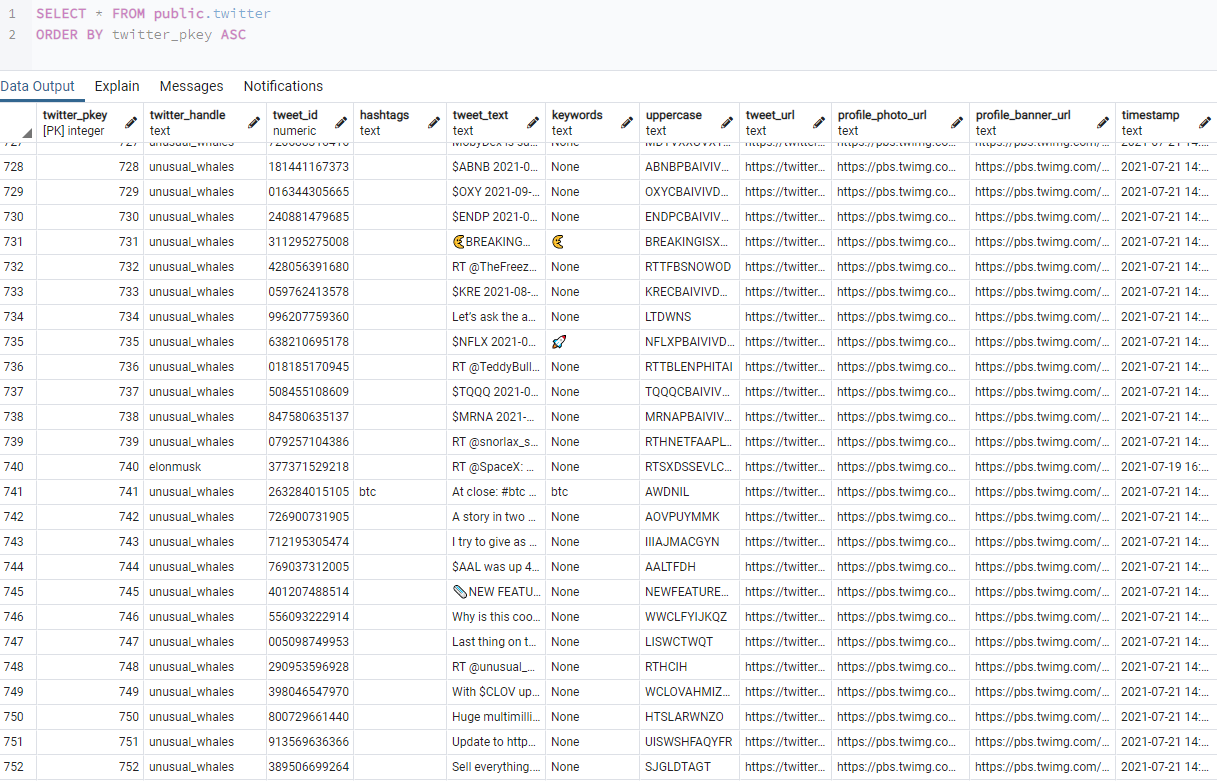The image size is (1217, 781).
Task: Click edit pencil icon in profile_banner_url column
Action: 1103,123
